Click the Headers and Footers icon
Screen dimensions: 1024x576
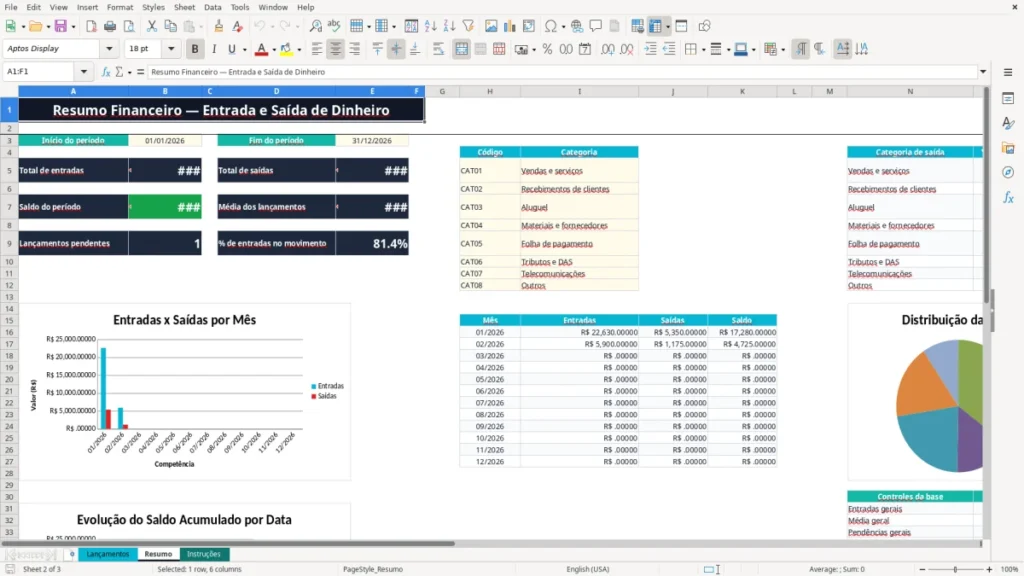pos(681,26)
